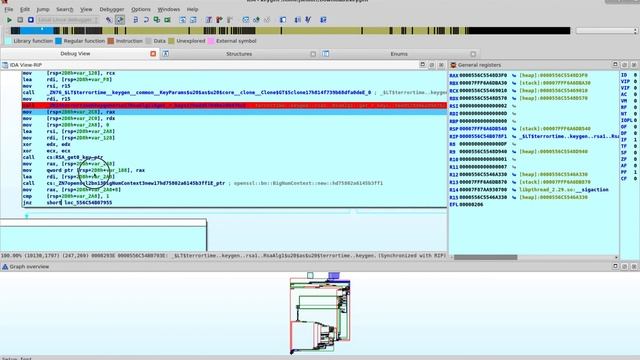Click the RAX register value
The width and height of the screenshot is (640, 360).
pyautogui.click(x=483, y=76)
